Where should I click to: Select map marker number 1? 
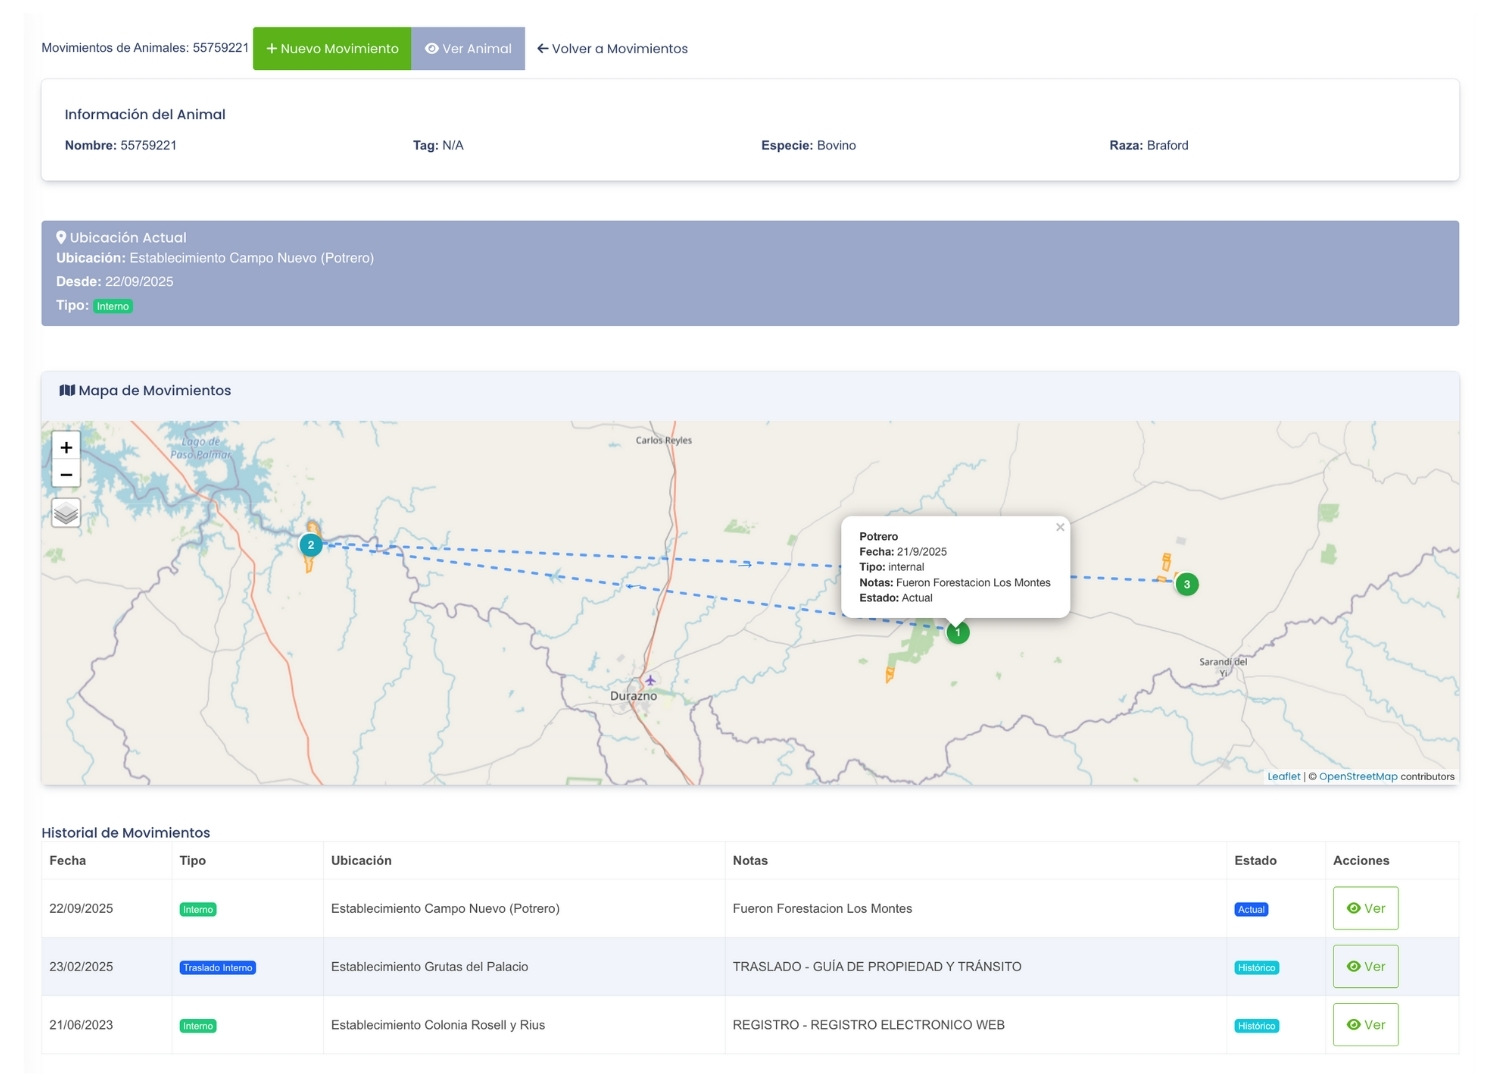point(958,633)
